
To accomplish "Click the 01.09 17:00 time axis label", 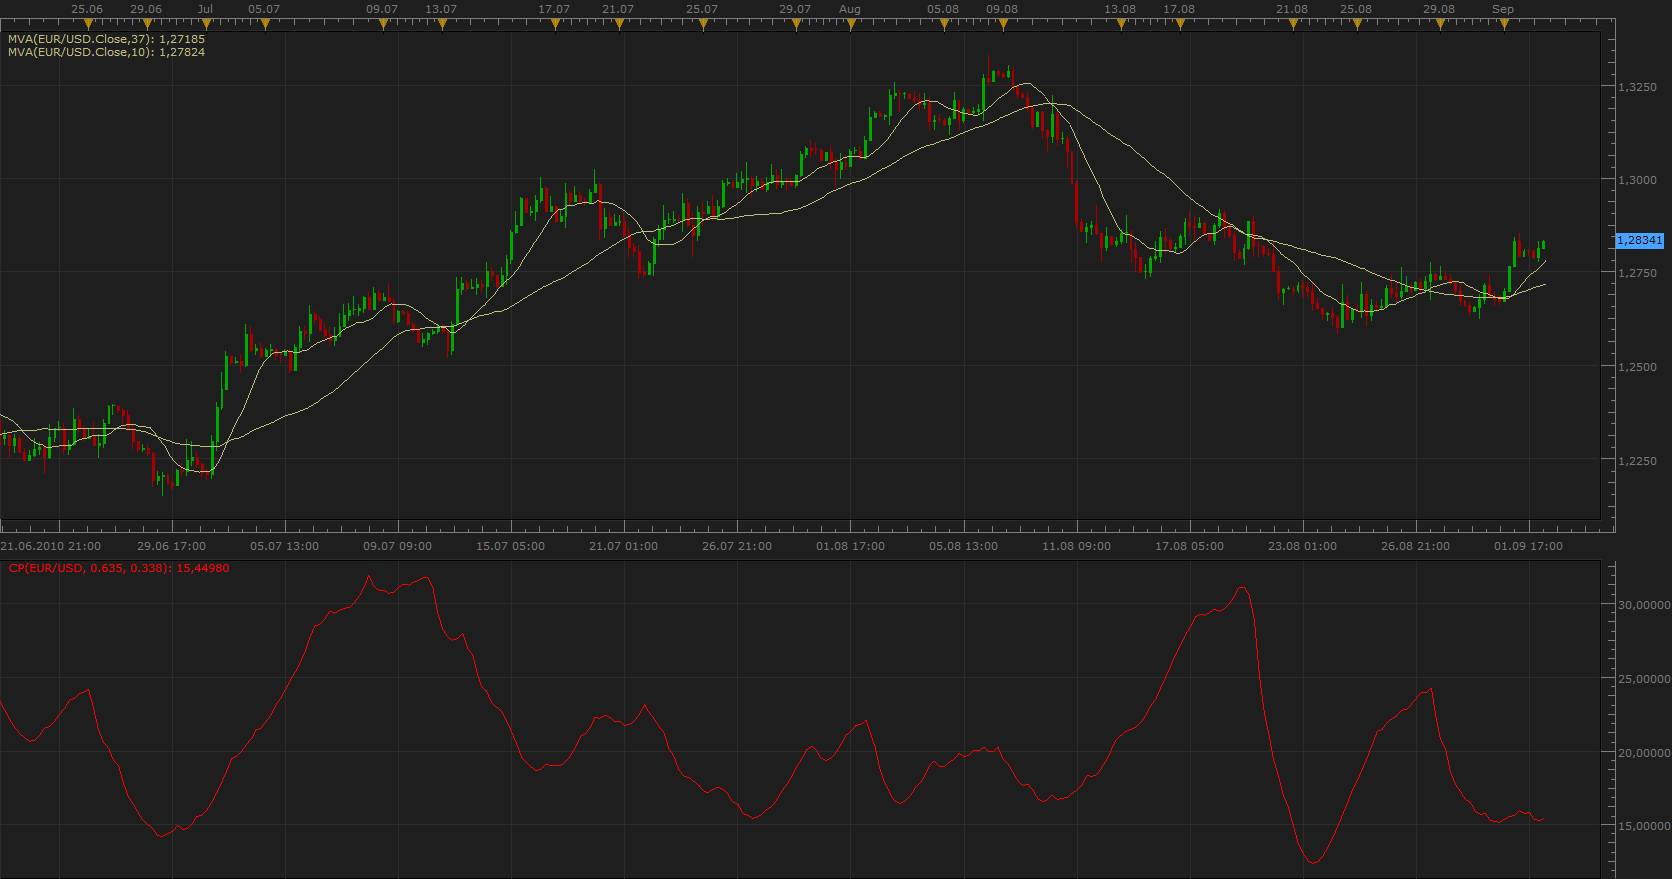I will click(x=1528, y=546).
